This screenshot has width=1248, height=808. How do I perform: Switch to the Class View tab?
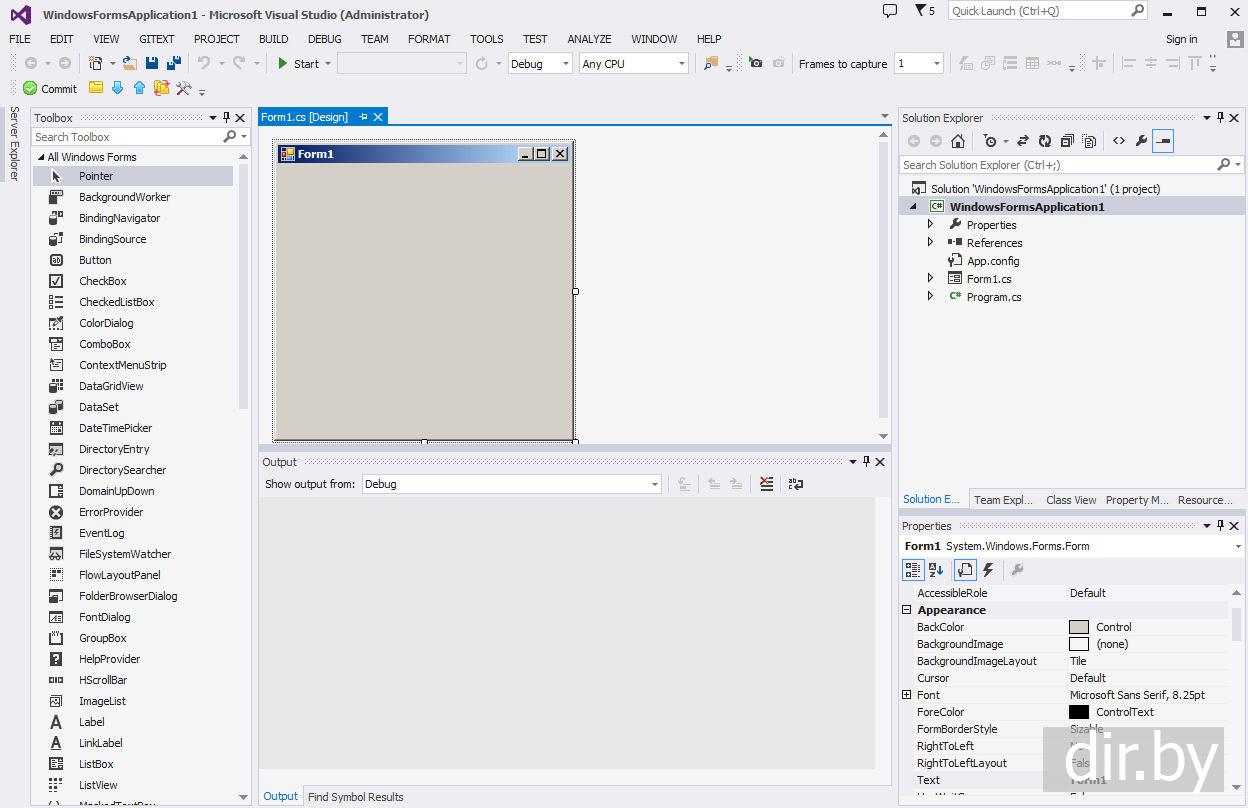tap(1070, 500)
